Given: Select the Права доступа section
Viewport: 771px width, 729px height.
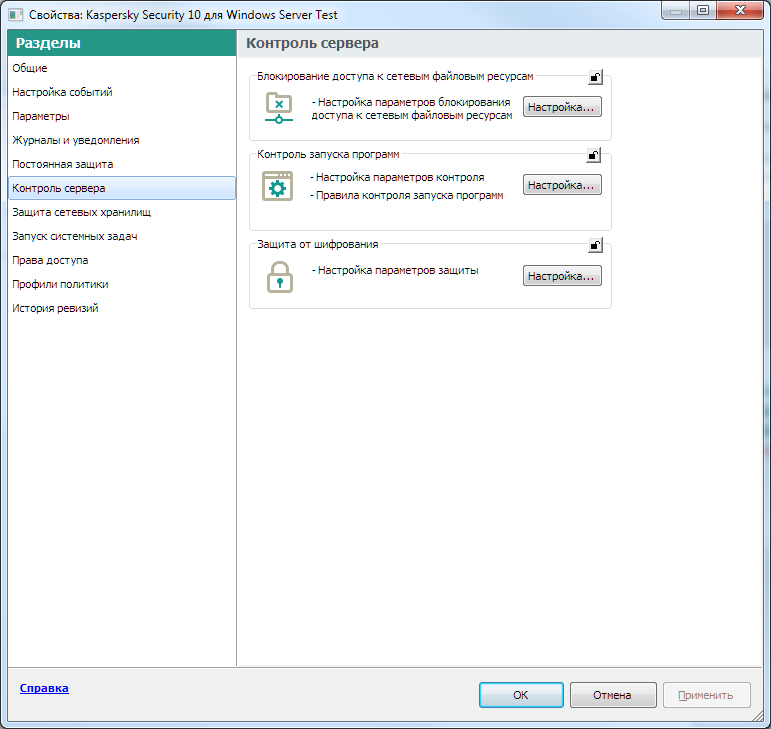Looking at the screenshot, I should click(121, 261).
